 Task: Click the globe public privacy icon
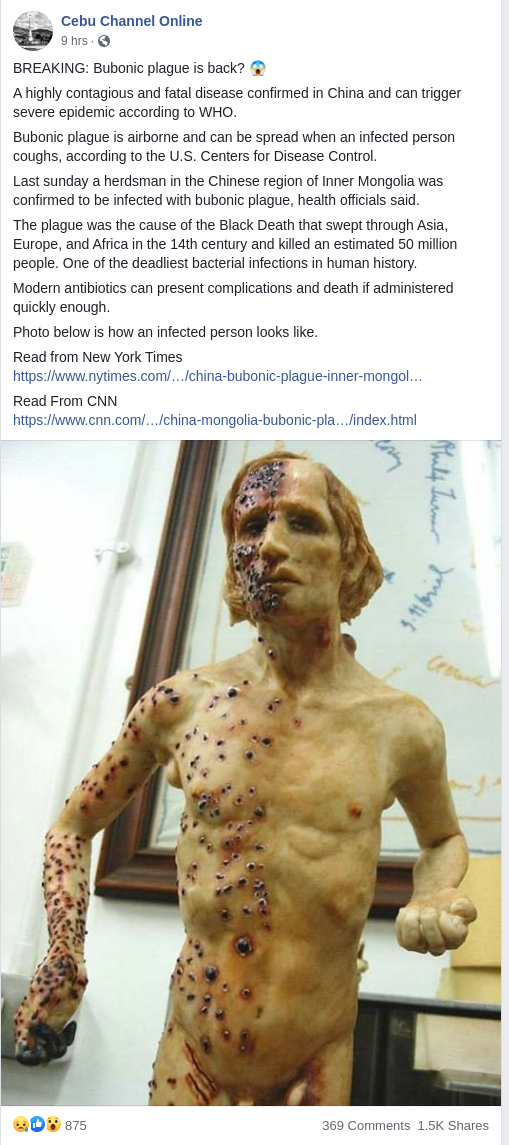click(104, 41)
